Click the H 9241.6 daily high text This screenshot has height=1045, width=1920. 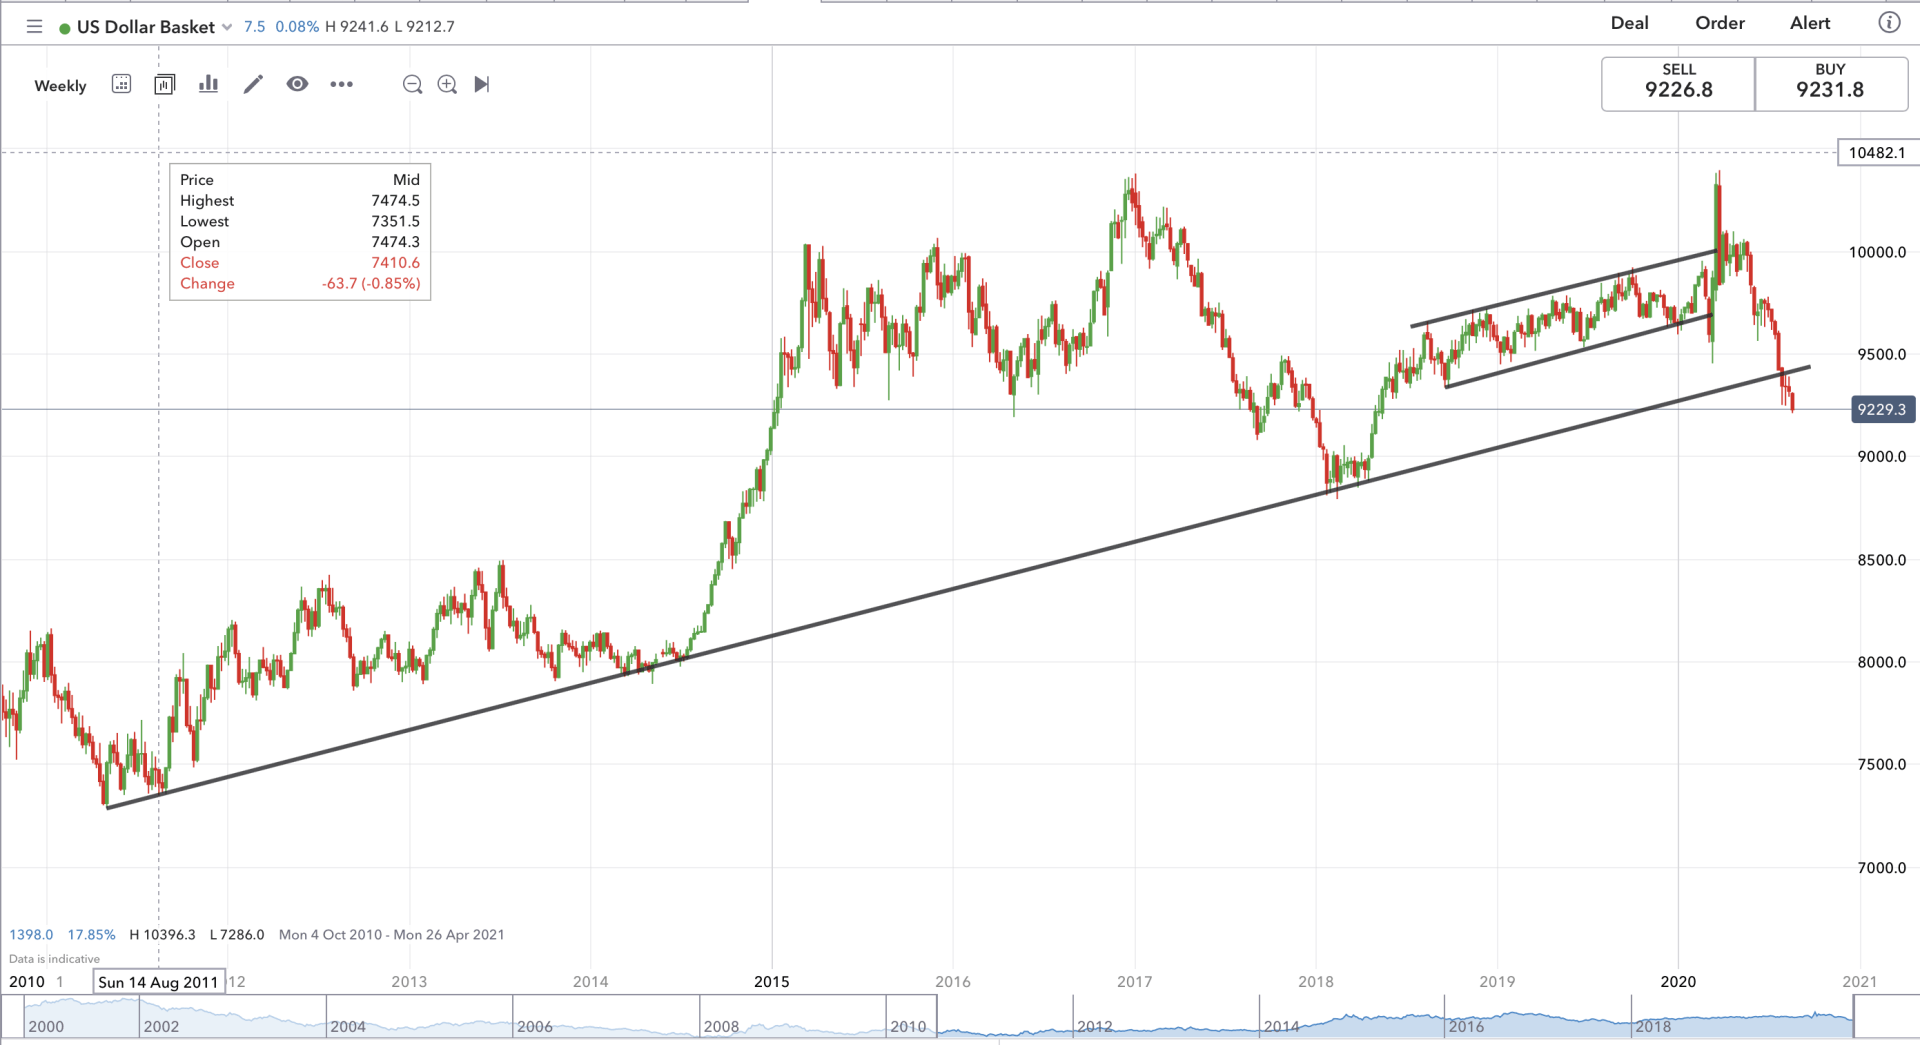[x=357, y=27]
